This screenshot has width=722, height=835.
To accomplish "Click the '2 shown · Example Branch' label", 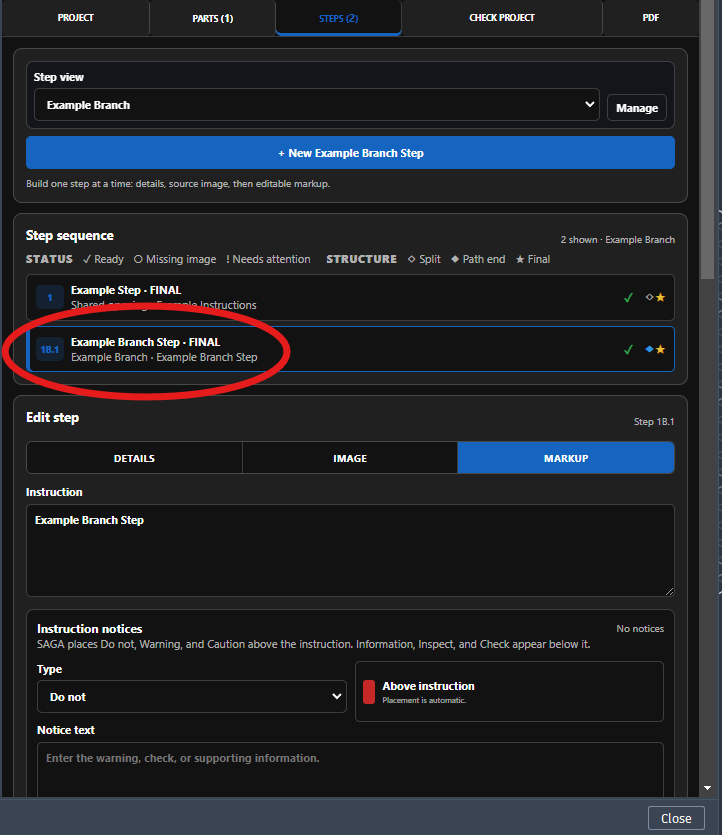I will point(618,240).
